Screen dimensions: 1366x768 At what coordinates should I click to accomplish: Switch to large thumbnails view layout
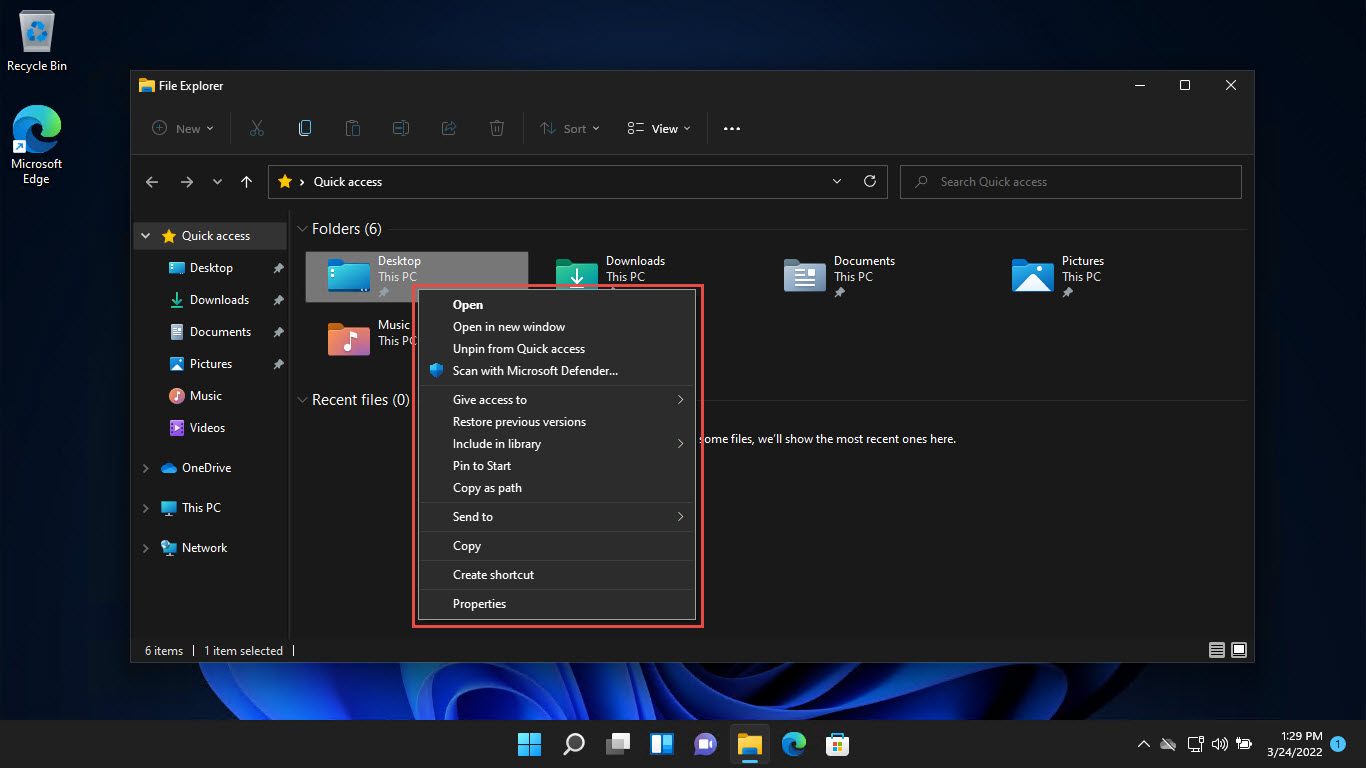click(x=1239, y=650)
